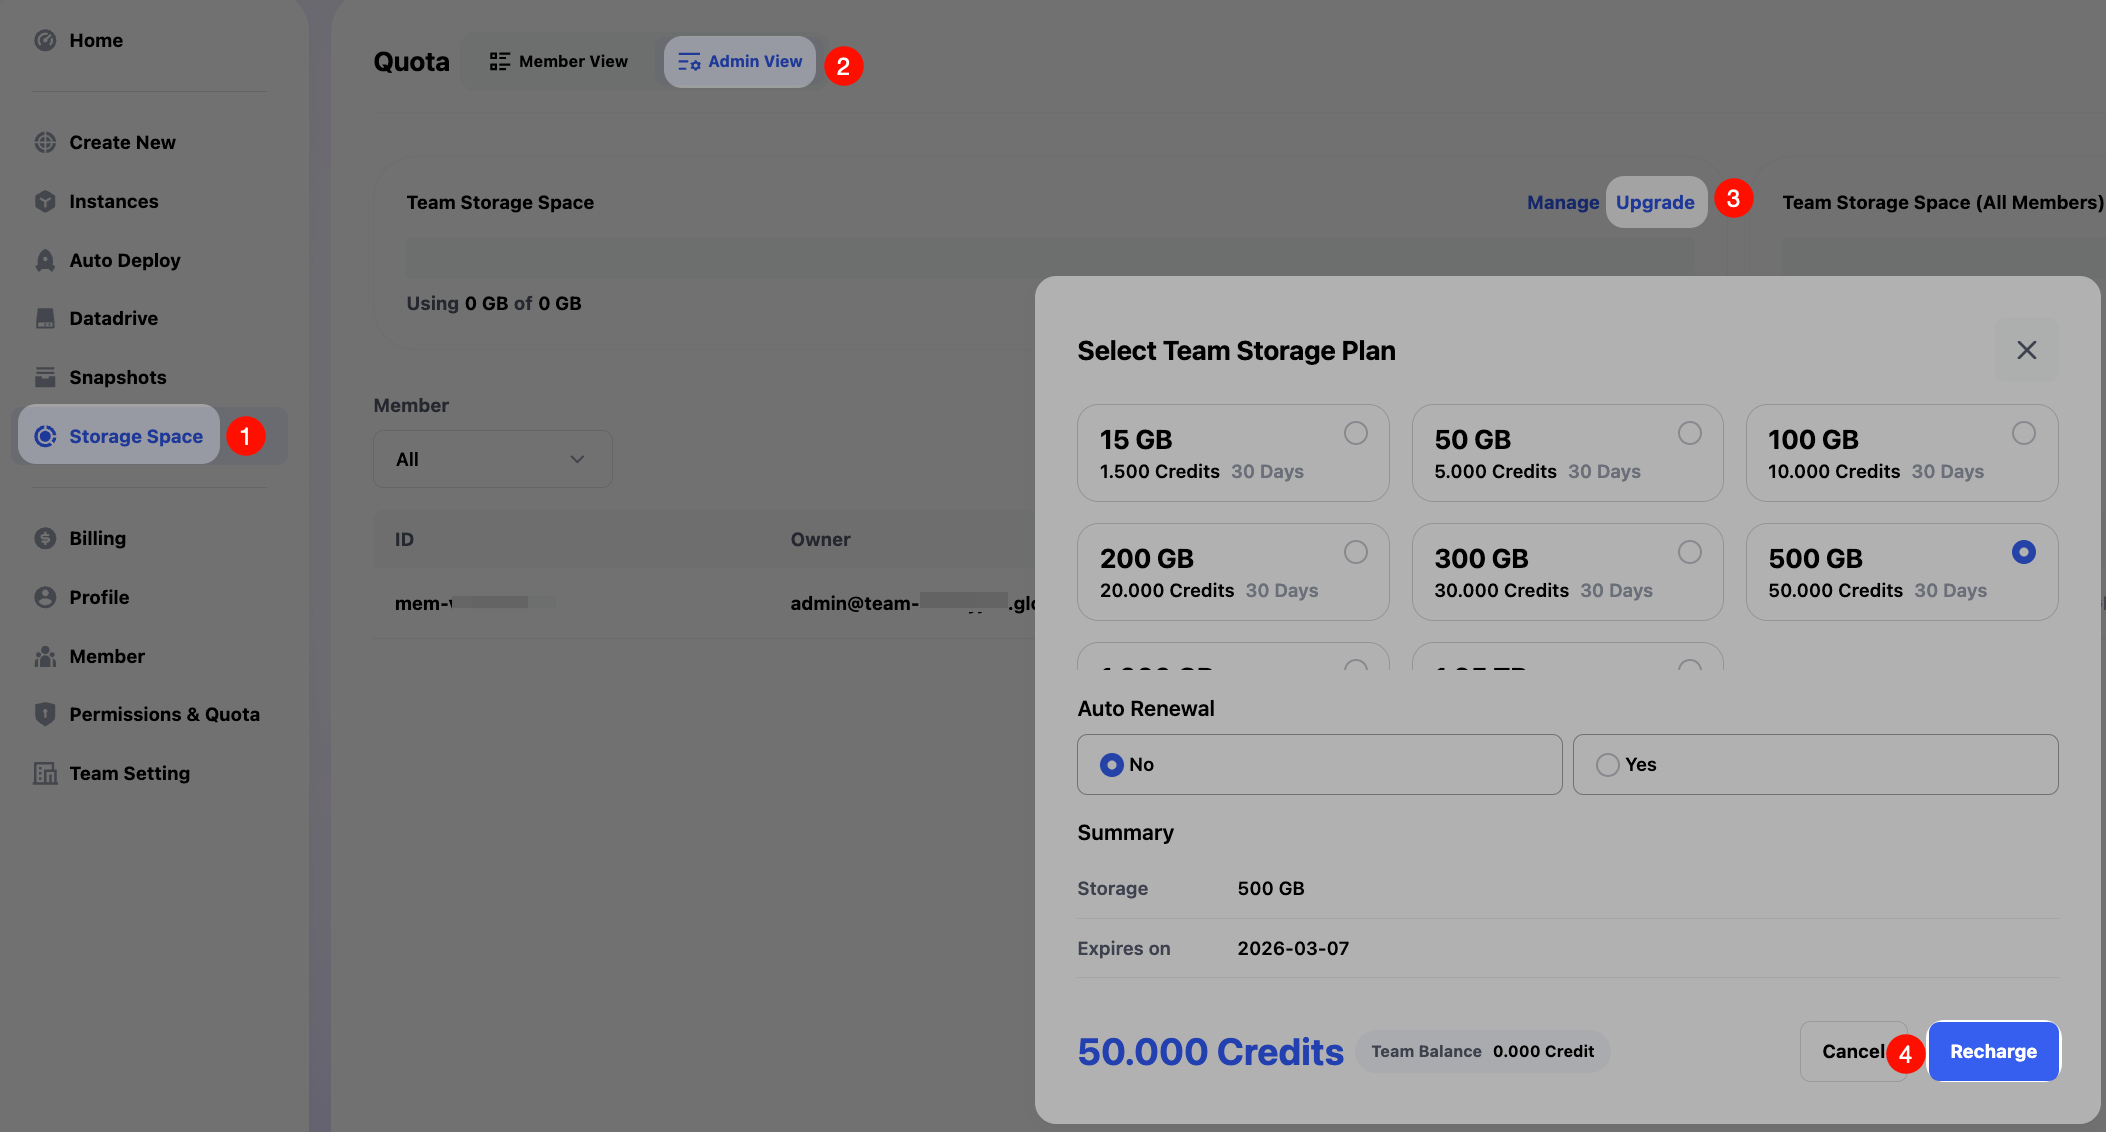The width and height of the screenshot is (2106, 1132).
Task: Open the Team Setting sidebar item
Action: [x=129, y=773]
